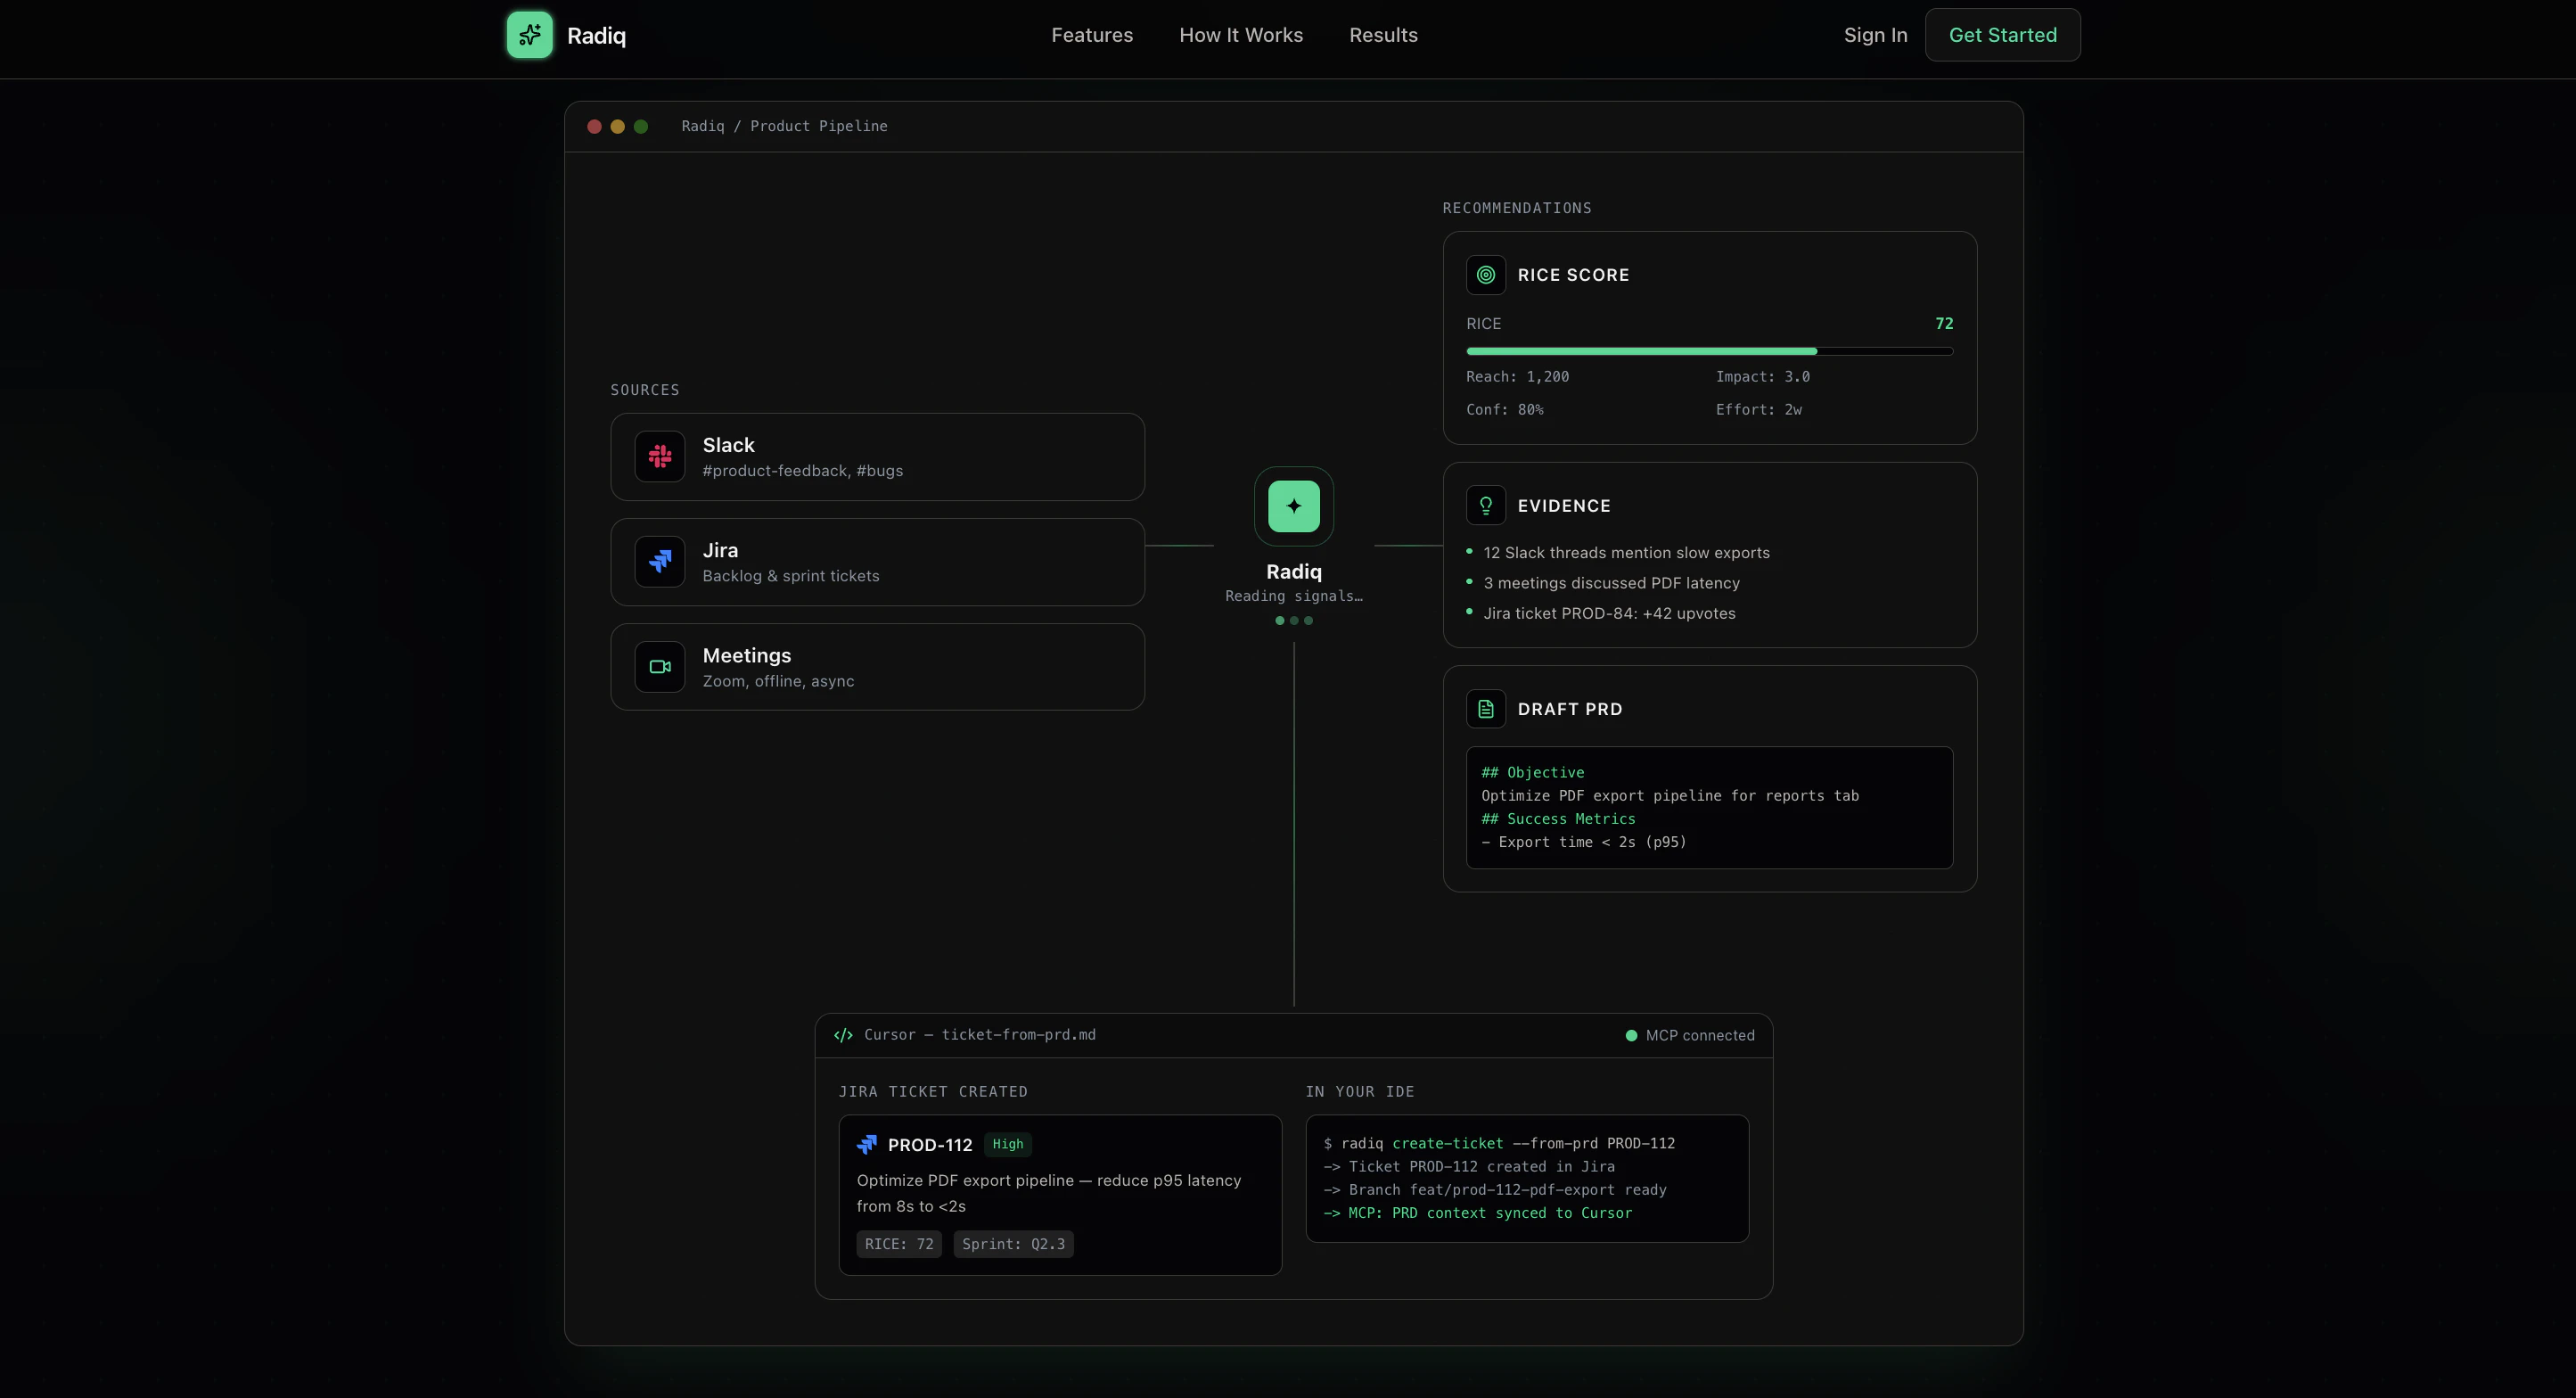Viewport: 2576px width, 1398px height.
Task: Click the 'JIRA TICKET CREATED' label
Action: pyautogui.click(x=933, y=1092)
